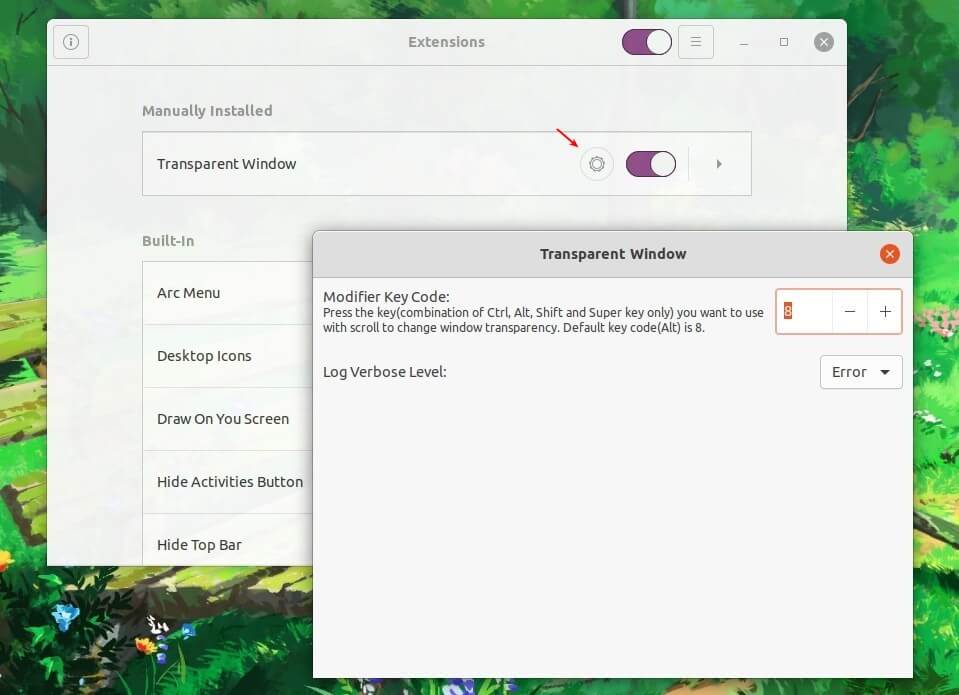Open Transparent Window settings via the gear icon
The image size is (959, 695).
point(596,163)
